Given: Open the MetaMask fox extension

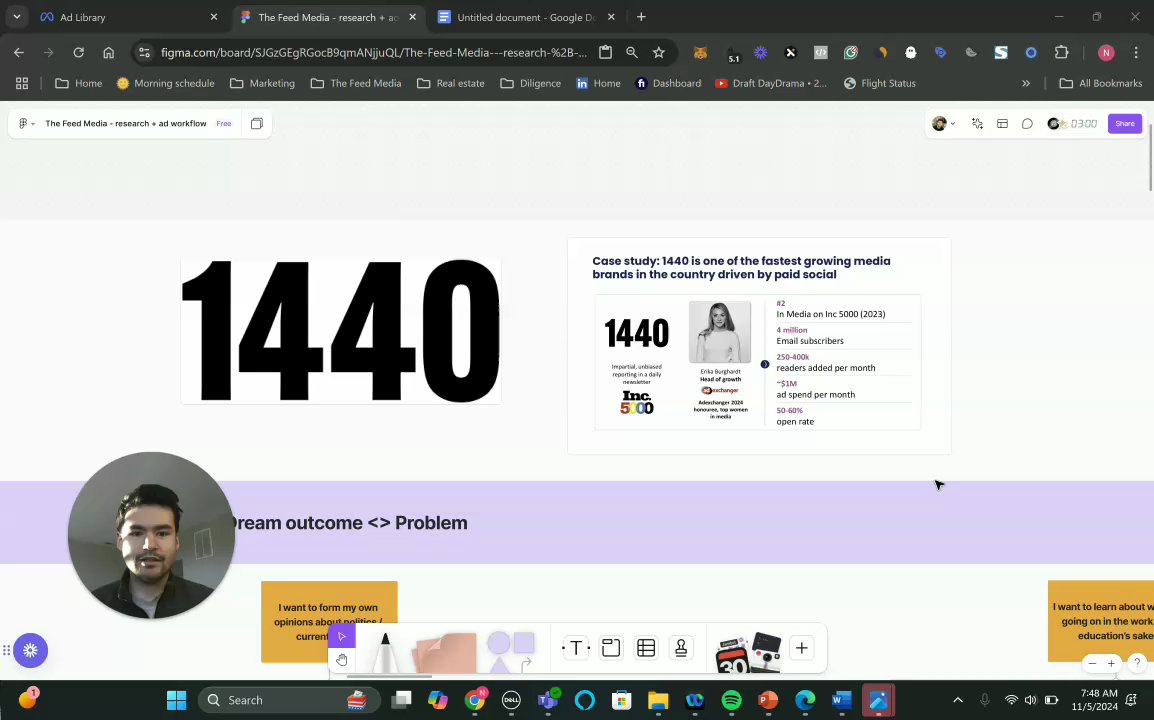Looking at the screenshot, I should (x=701, y=52).
